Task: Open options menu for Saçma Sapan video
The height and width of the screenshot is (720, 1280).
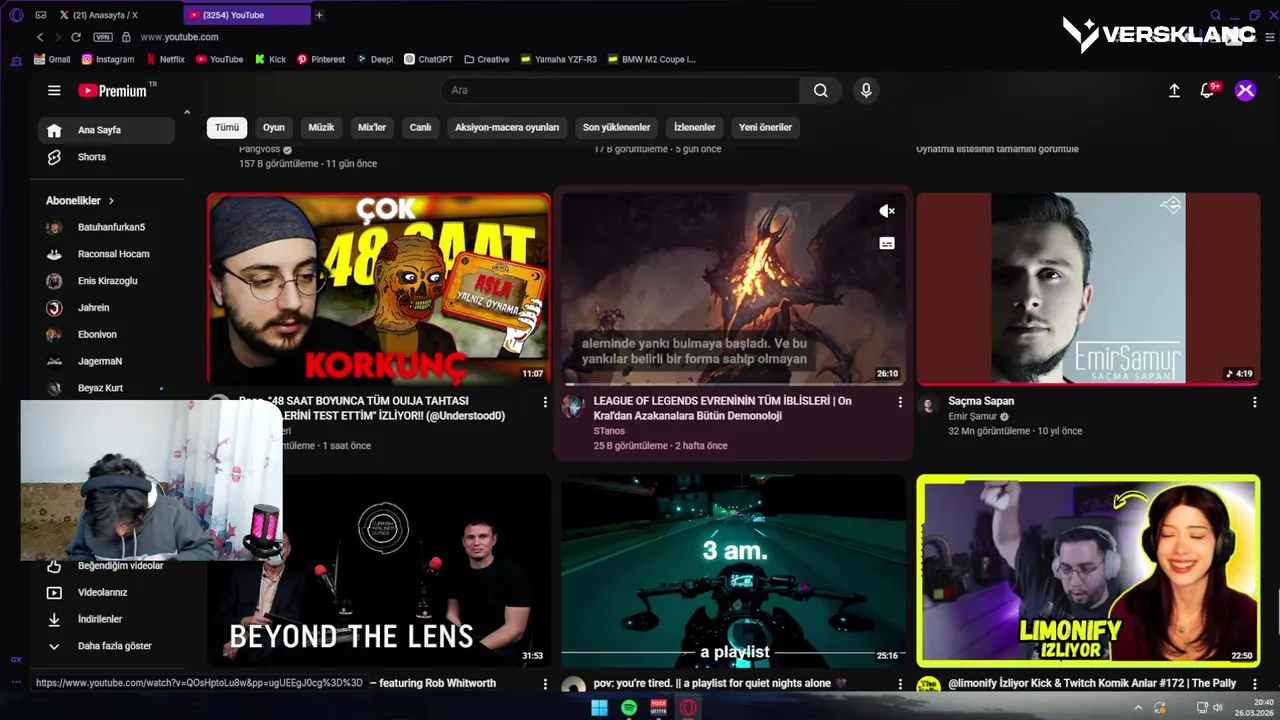Action: [1254, 402]
